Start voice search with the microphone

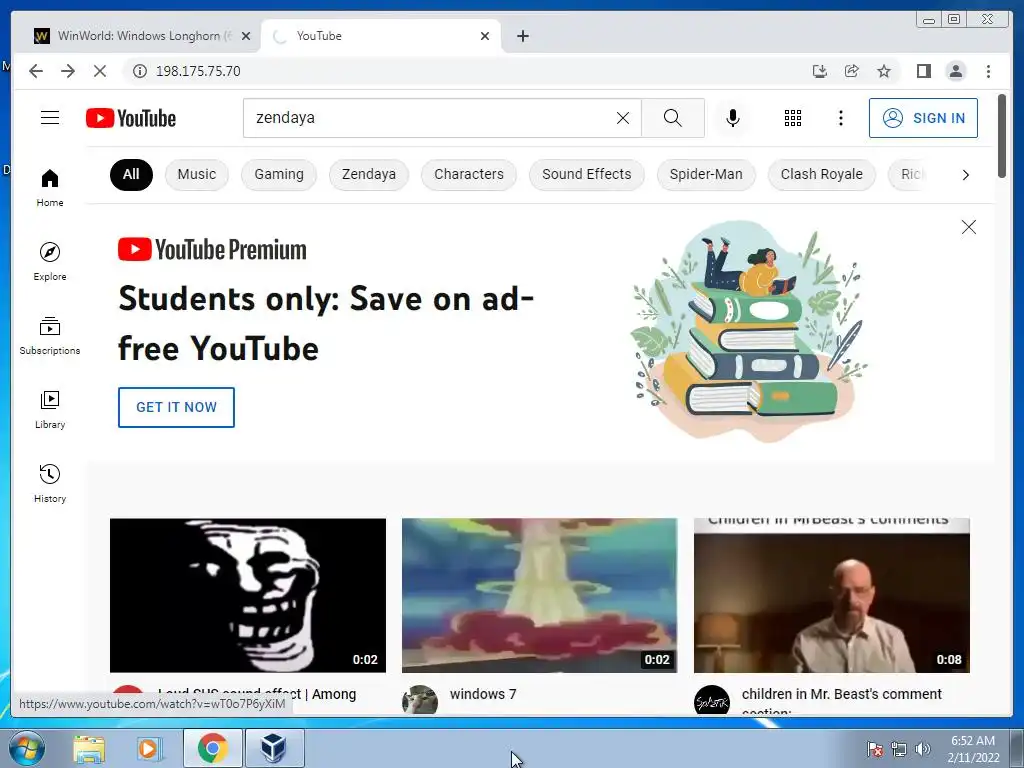click(x=733, y=118)
